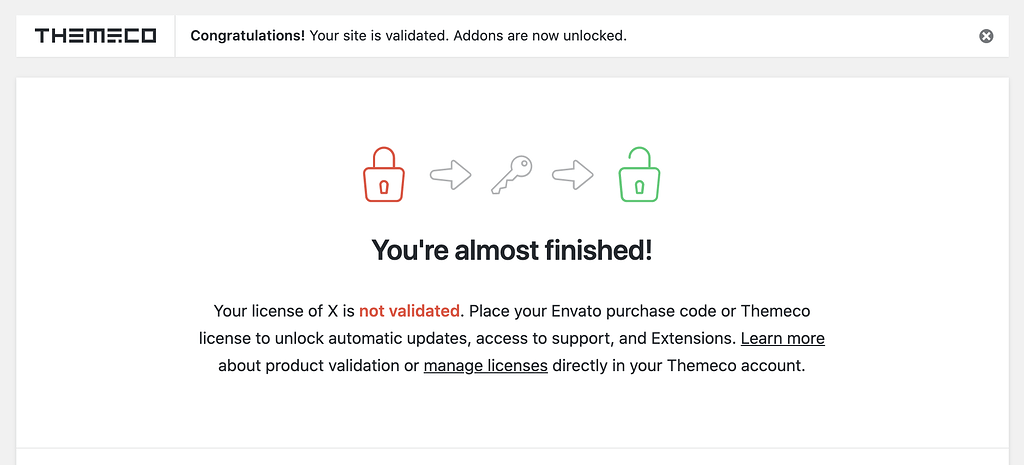The image size is (1024, 465).
Task: Open the Learn more link
Action: click(x=782, y=338)
